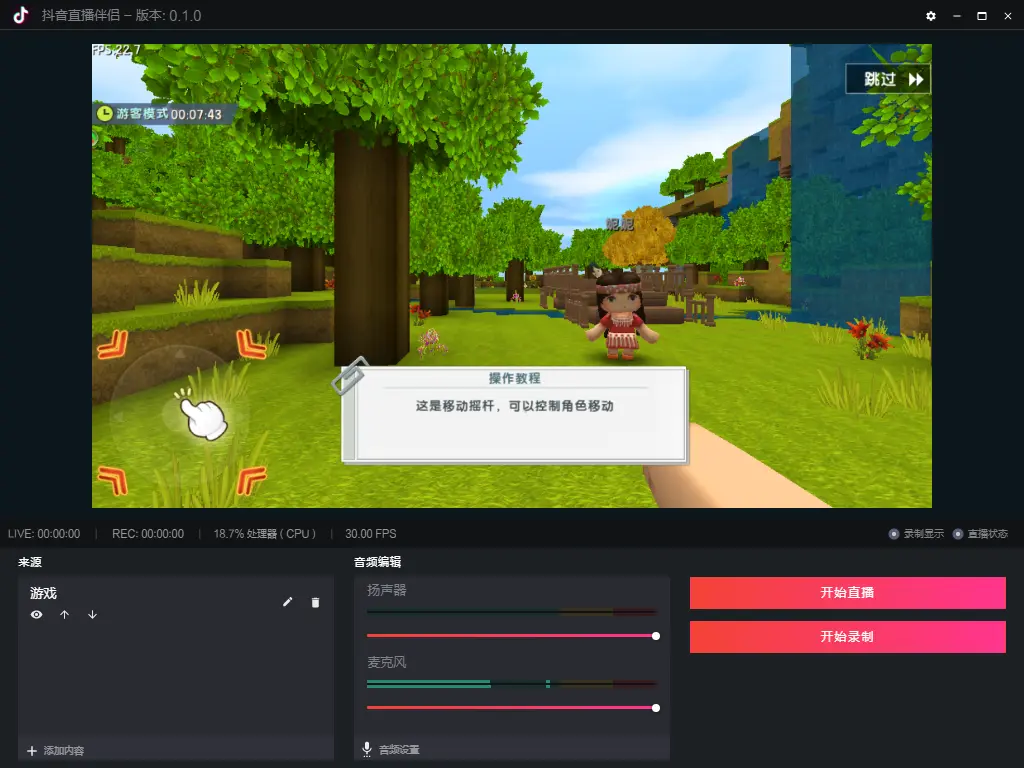Click the paperclip on tutorial dialog
Image resolution: width=1024 pixels, height=768 pixels.
tap(351, 376)
